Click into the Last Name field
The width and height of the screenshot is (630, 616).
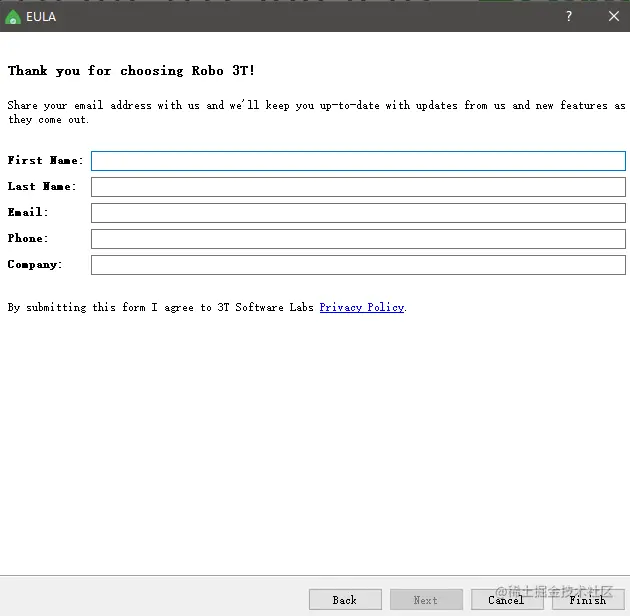click(x=358, y=187)
